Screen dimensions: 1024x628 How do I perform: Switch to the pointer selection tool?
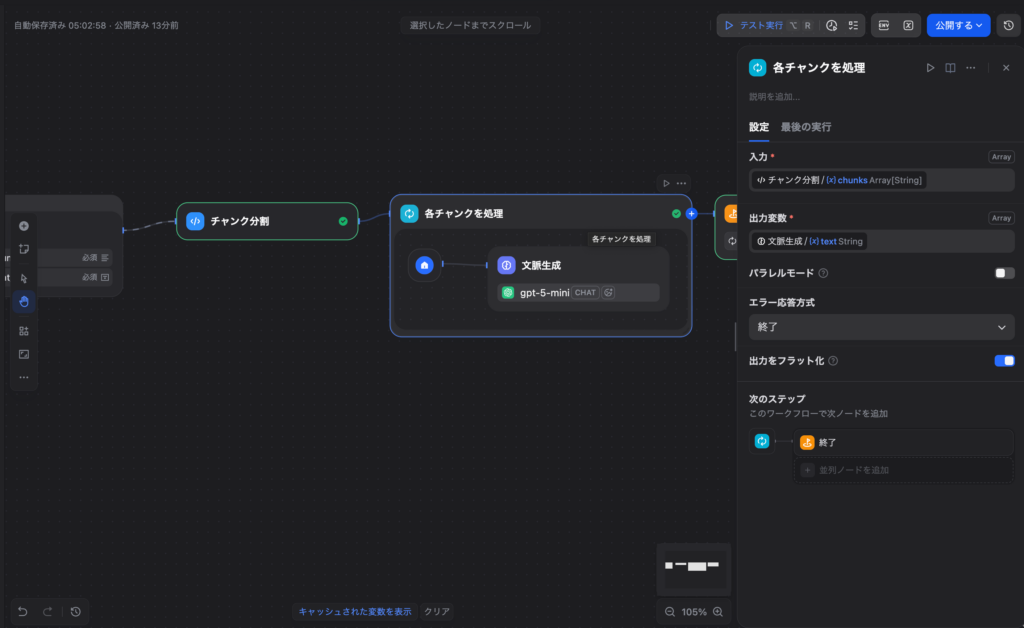pyautogui.click(x=24, y=276)
